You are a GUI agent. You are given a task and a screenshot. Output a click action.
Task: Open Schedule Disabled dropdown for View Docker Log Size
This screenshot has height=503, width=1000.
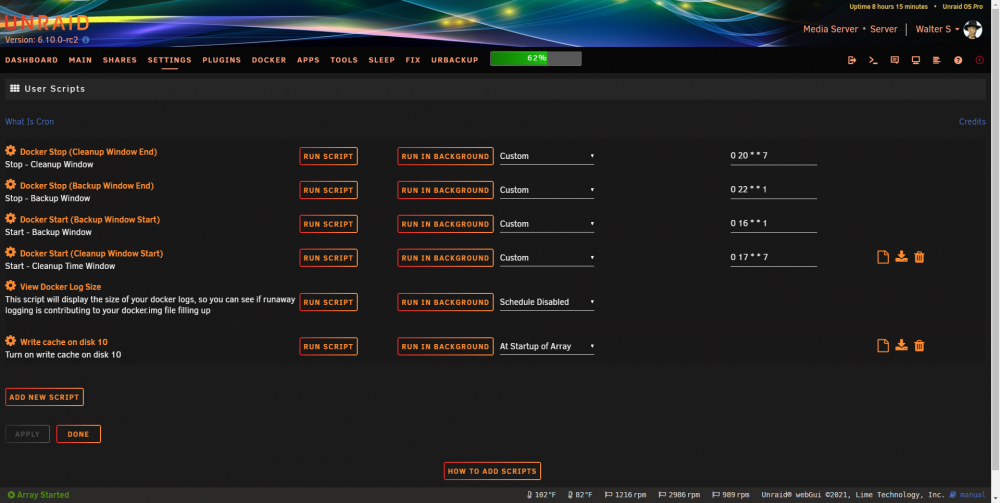point(547,302)
